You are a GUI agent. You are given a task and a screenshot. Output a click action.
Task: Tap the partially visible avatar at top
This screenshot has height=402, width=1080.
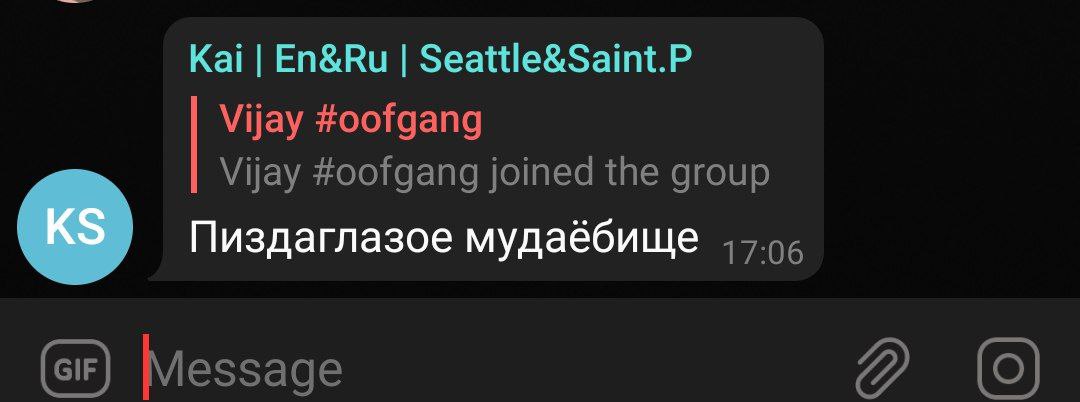pyautogui.click(x=74, y=1)
